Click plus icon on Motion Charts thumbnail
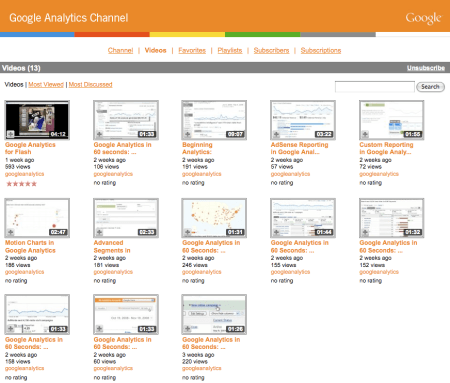 10,232
